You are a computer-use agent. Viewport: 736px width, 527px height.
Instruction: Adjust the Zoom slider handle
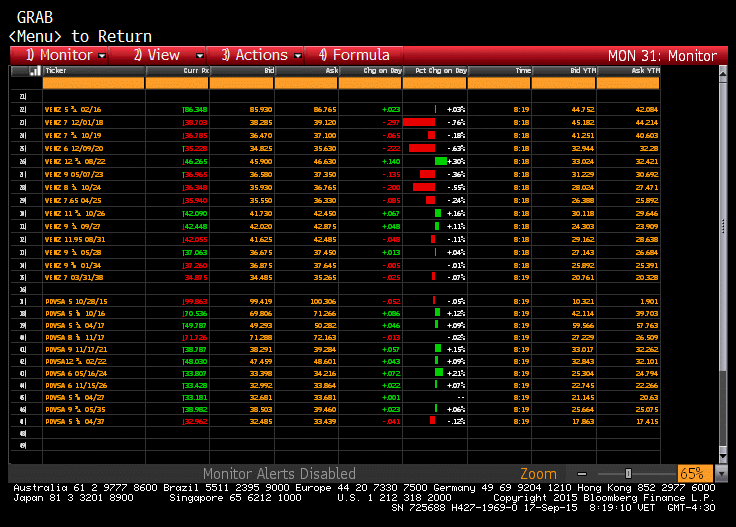pyautogui.click(x=628, y=474)
